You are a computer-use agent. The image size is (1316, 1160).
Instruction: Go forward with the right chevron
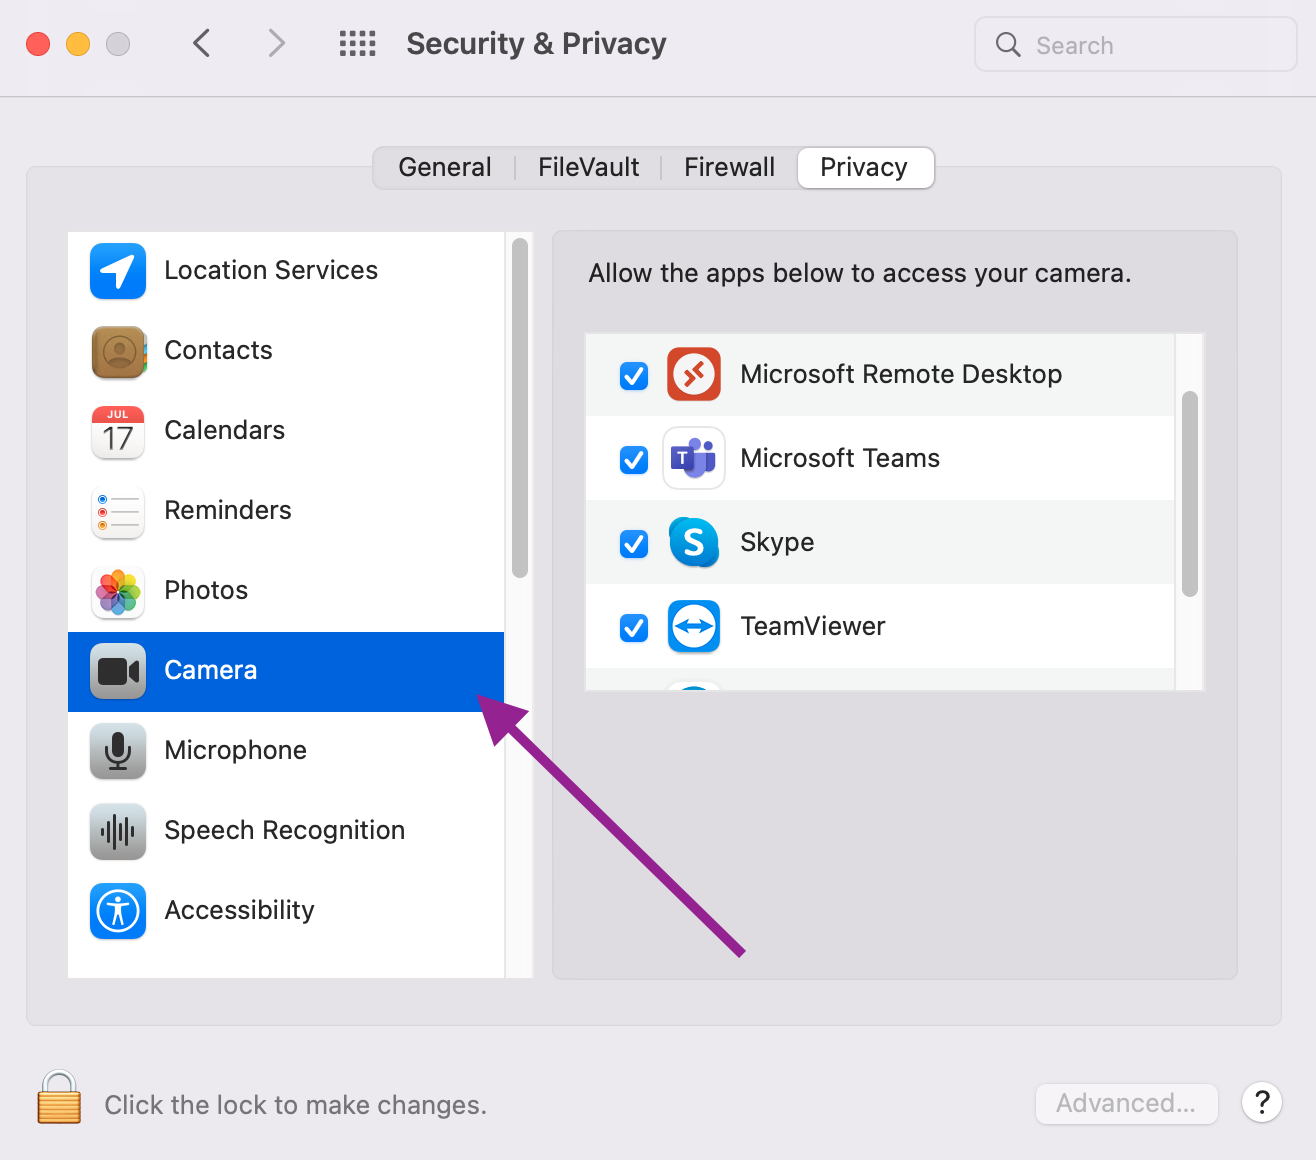pyautogui.click(x=277, y=43)
